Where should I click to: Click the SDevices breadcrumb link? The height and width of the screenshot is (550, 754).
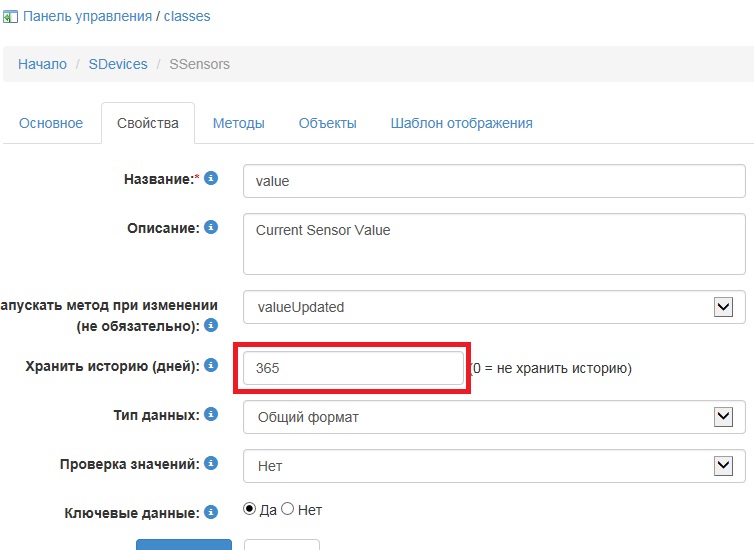[x=117, y=64]
